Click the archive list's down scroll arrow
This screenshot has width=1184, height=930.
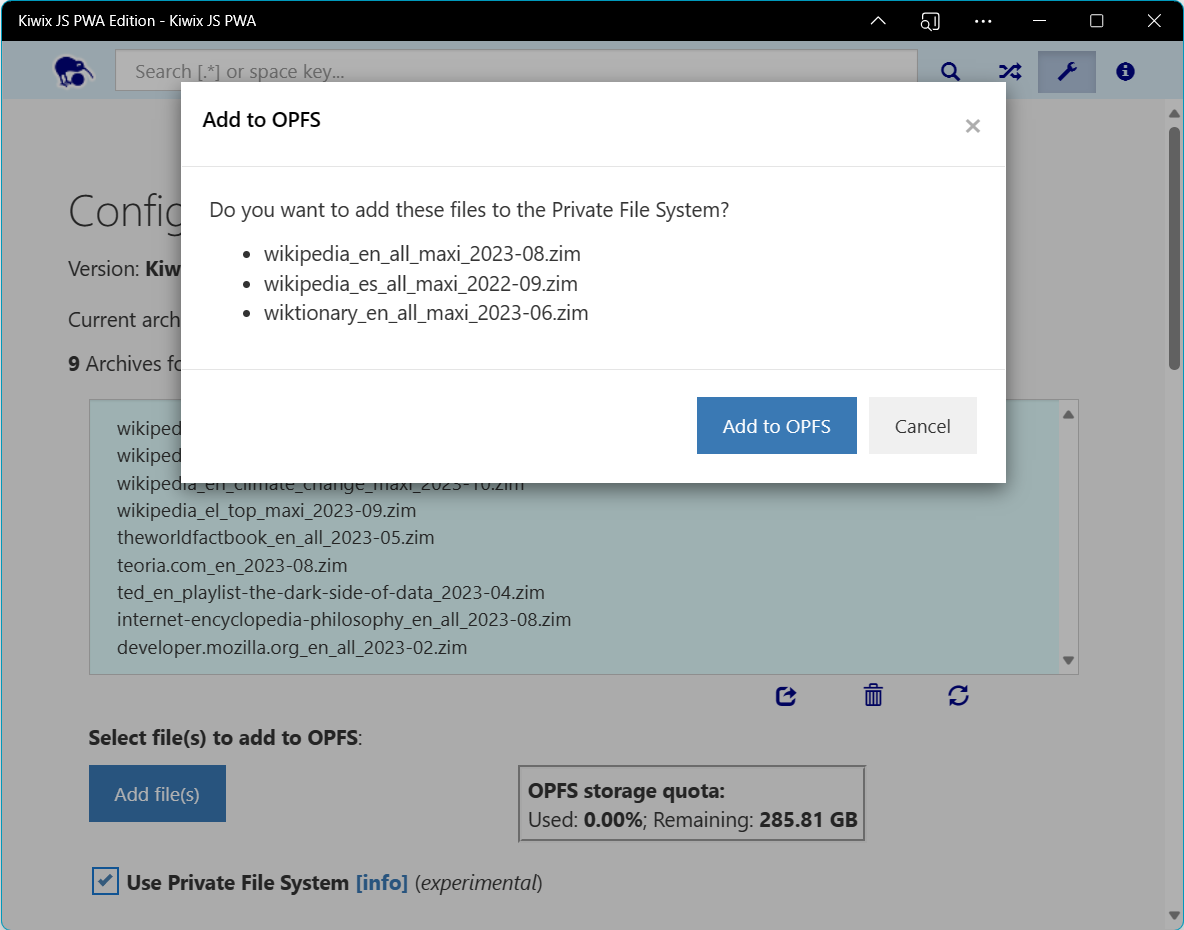pyautogui.click(x=1068, y=660)
